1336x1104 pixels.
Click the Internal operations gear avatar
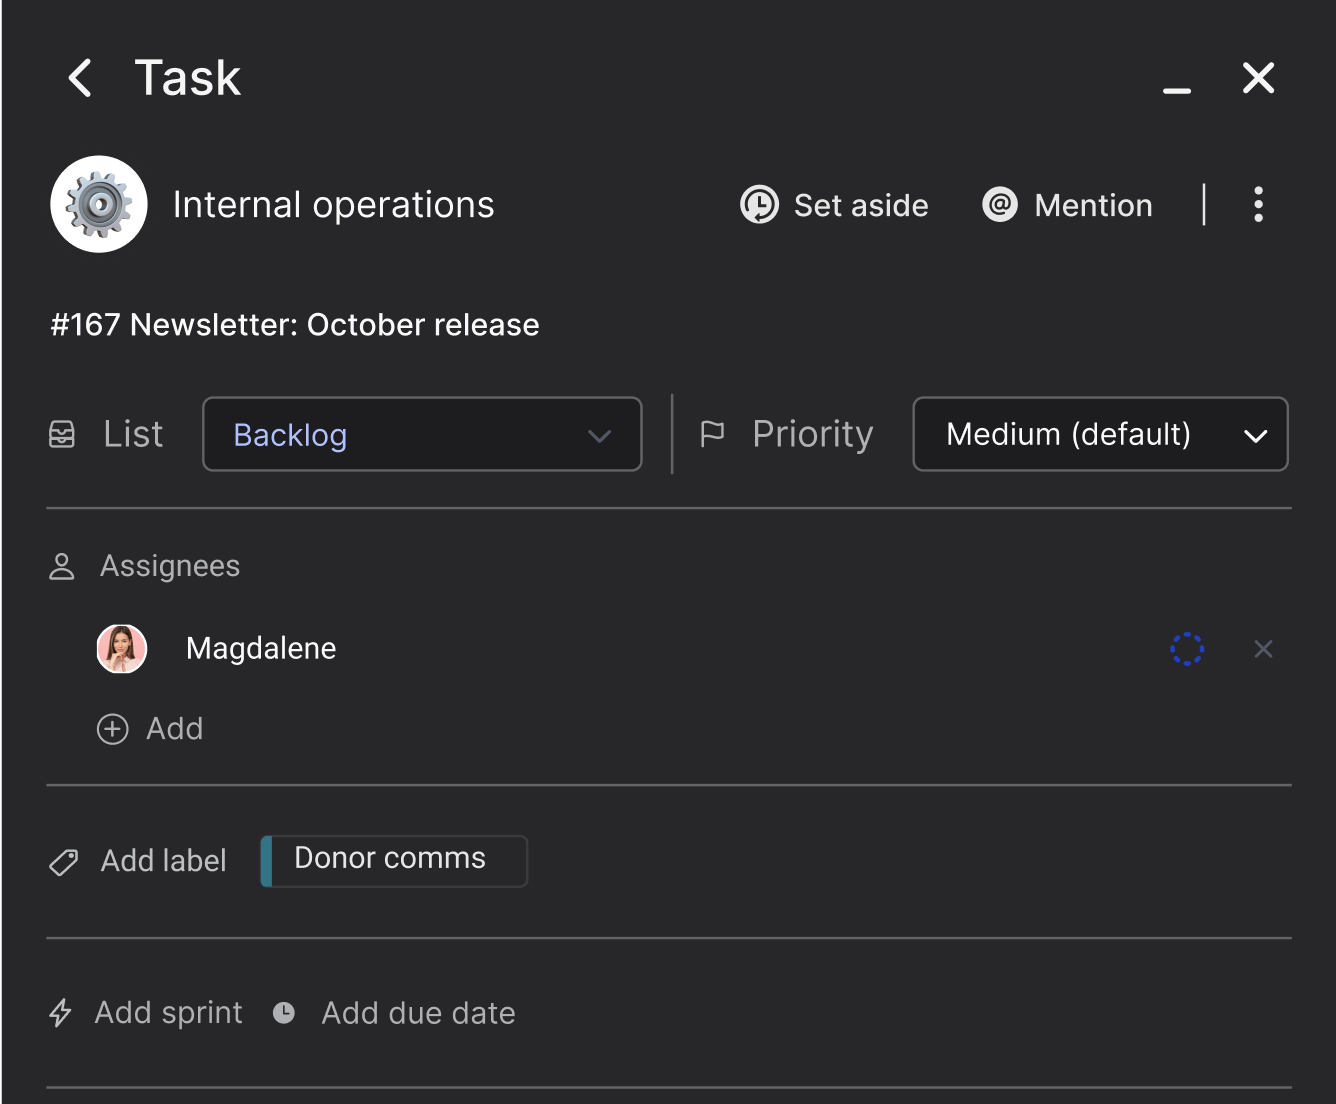[x=99, y=204]
